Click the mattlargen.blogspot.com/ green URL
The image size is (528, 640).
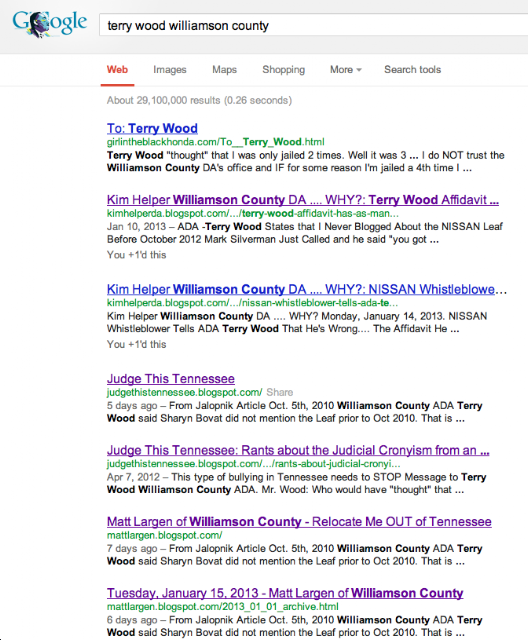(164, 535)
